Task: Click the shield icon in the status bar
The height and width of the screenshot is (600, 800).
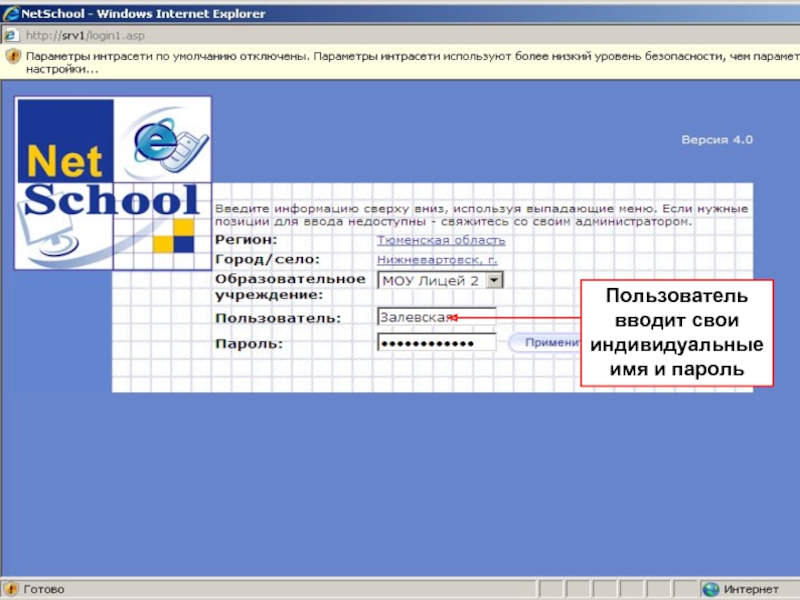Action: (x=12, y=589)
